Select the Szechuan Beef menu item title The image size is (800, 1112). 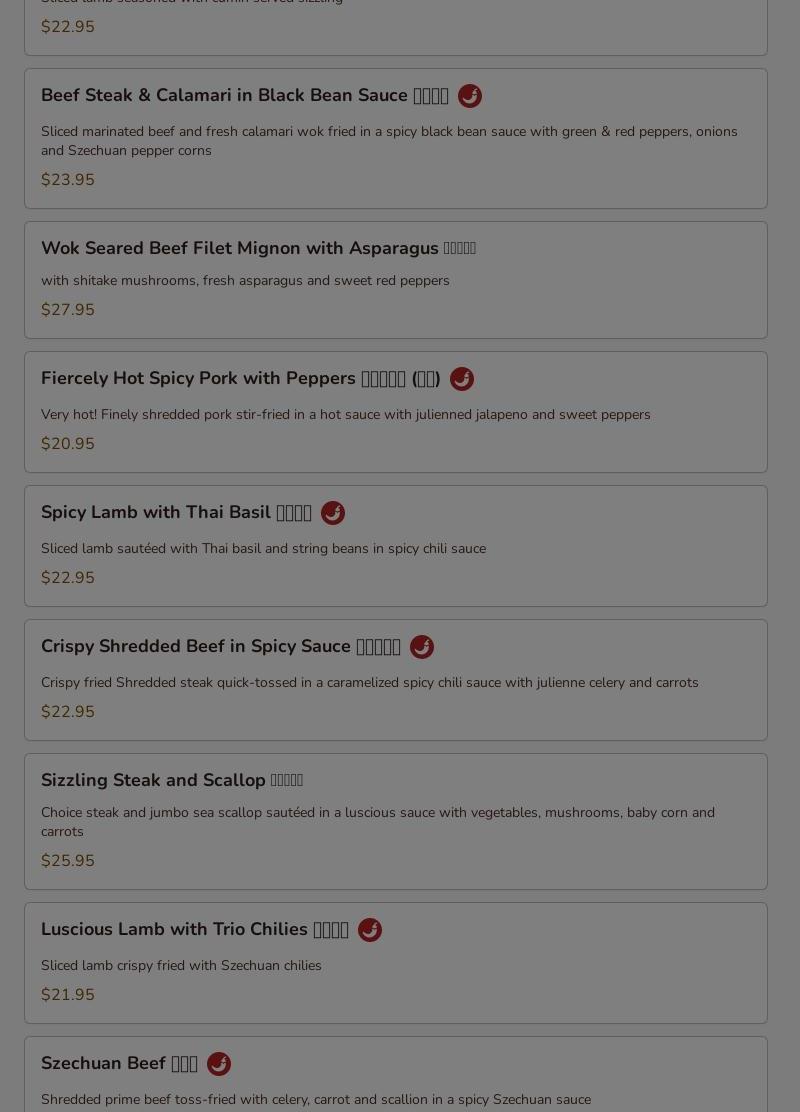(x=119, y=1063)
